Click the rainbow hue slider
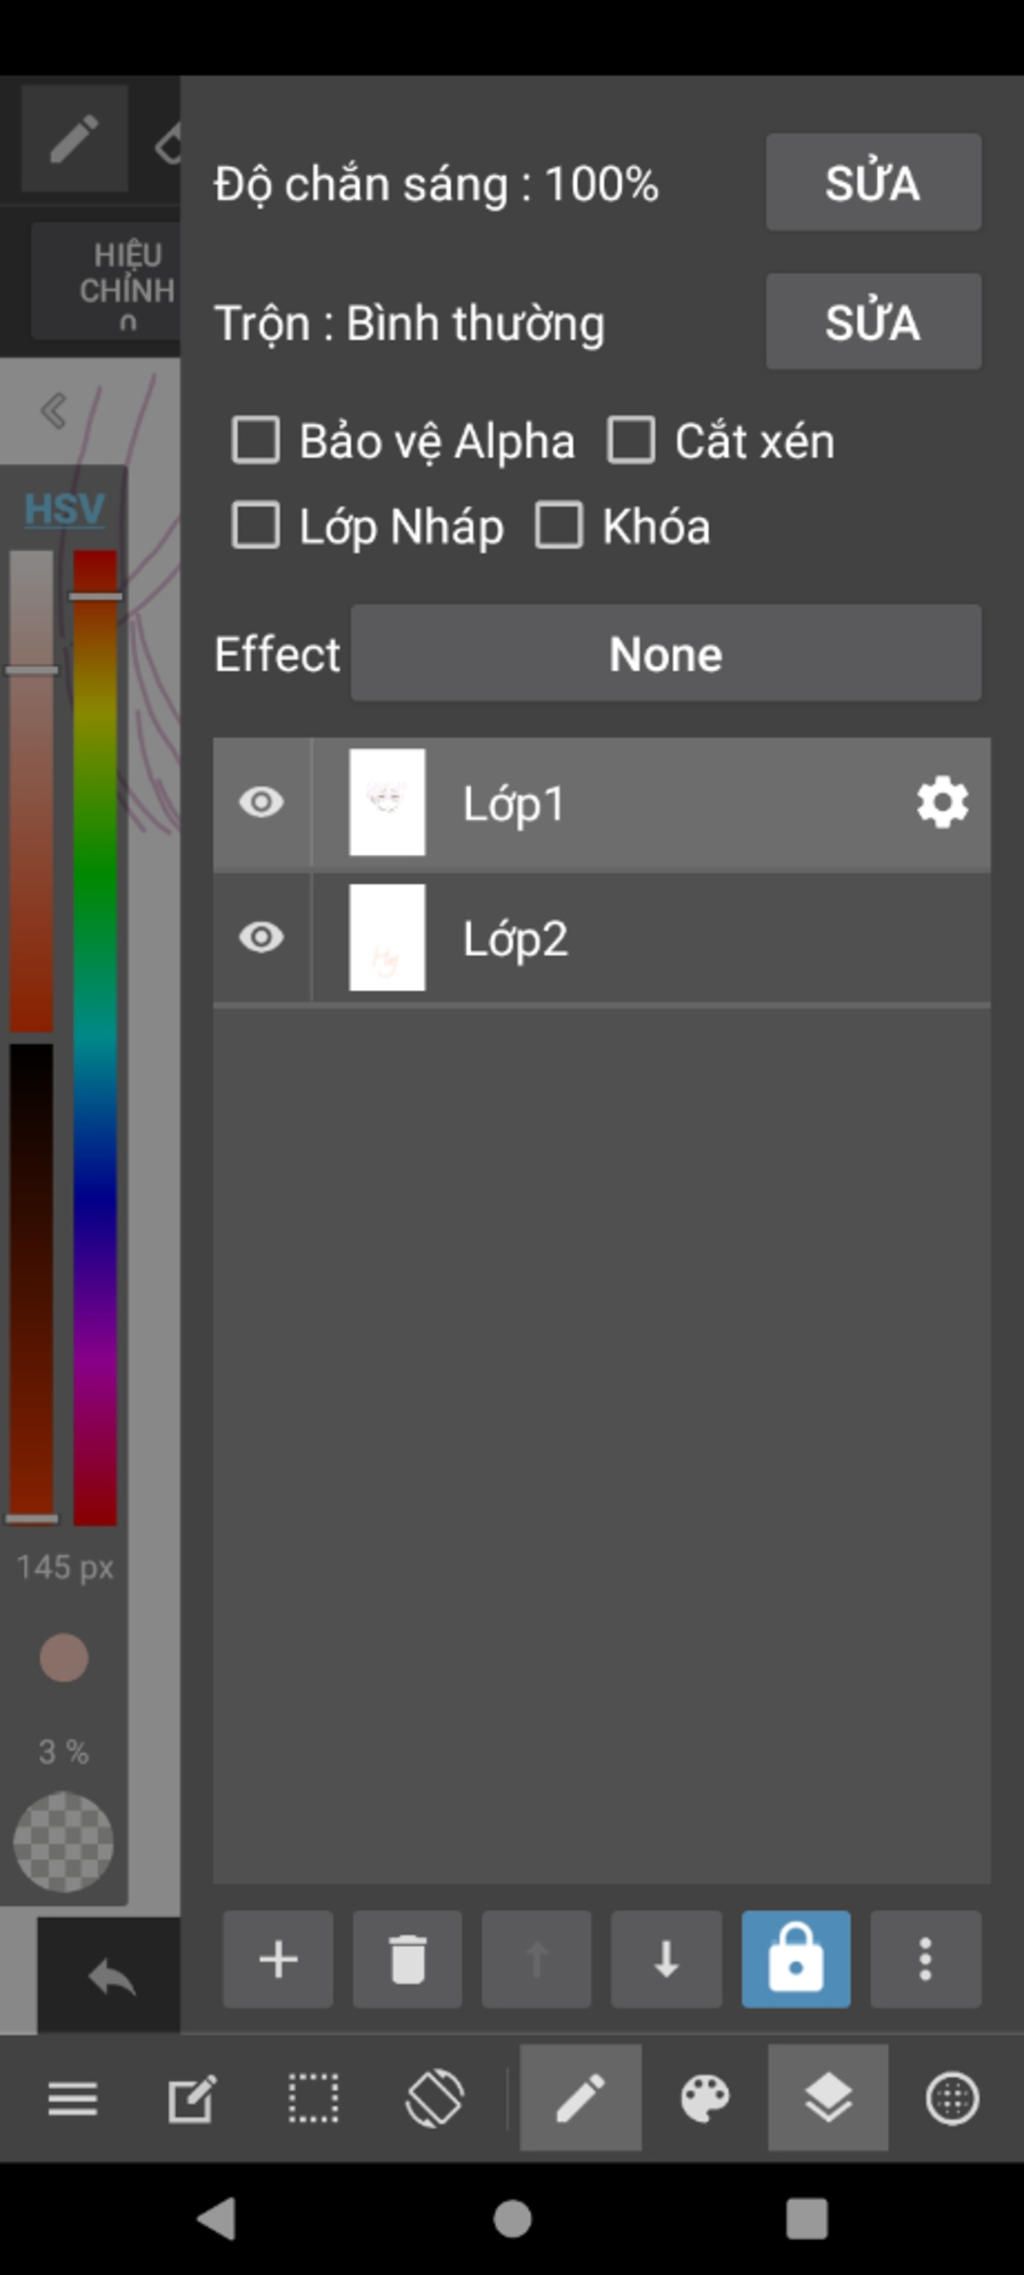This screenshot has height=2275, width=1024. point(95,1040)
